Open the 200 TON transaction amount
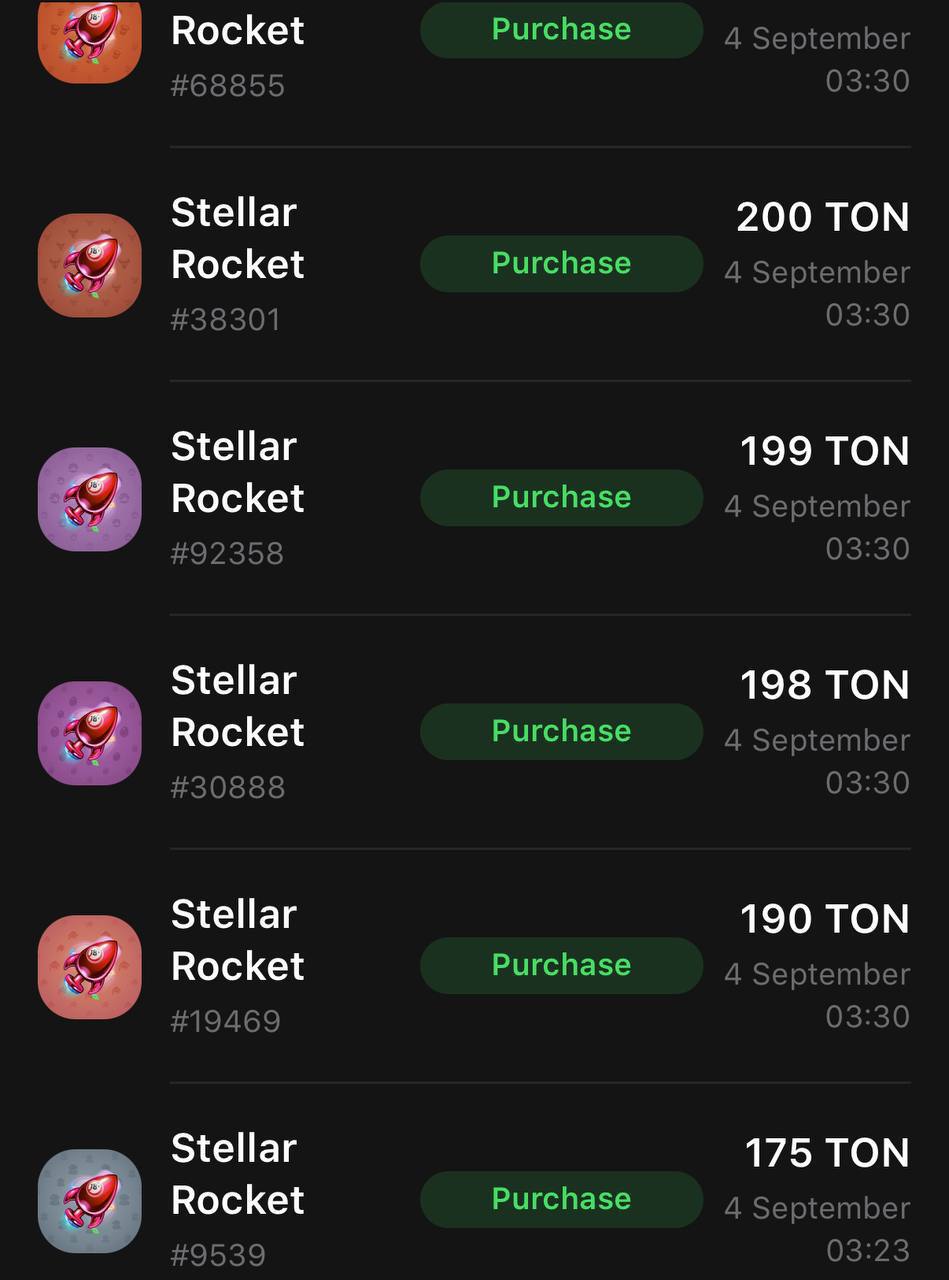 [x=823, y=217]
